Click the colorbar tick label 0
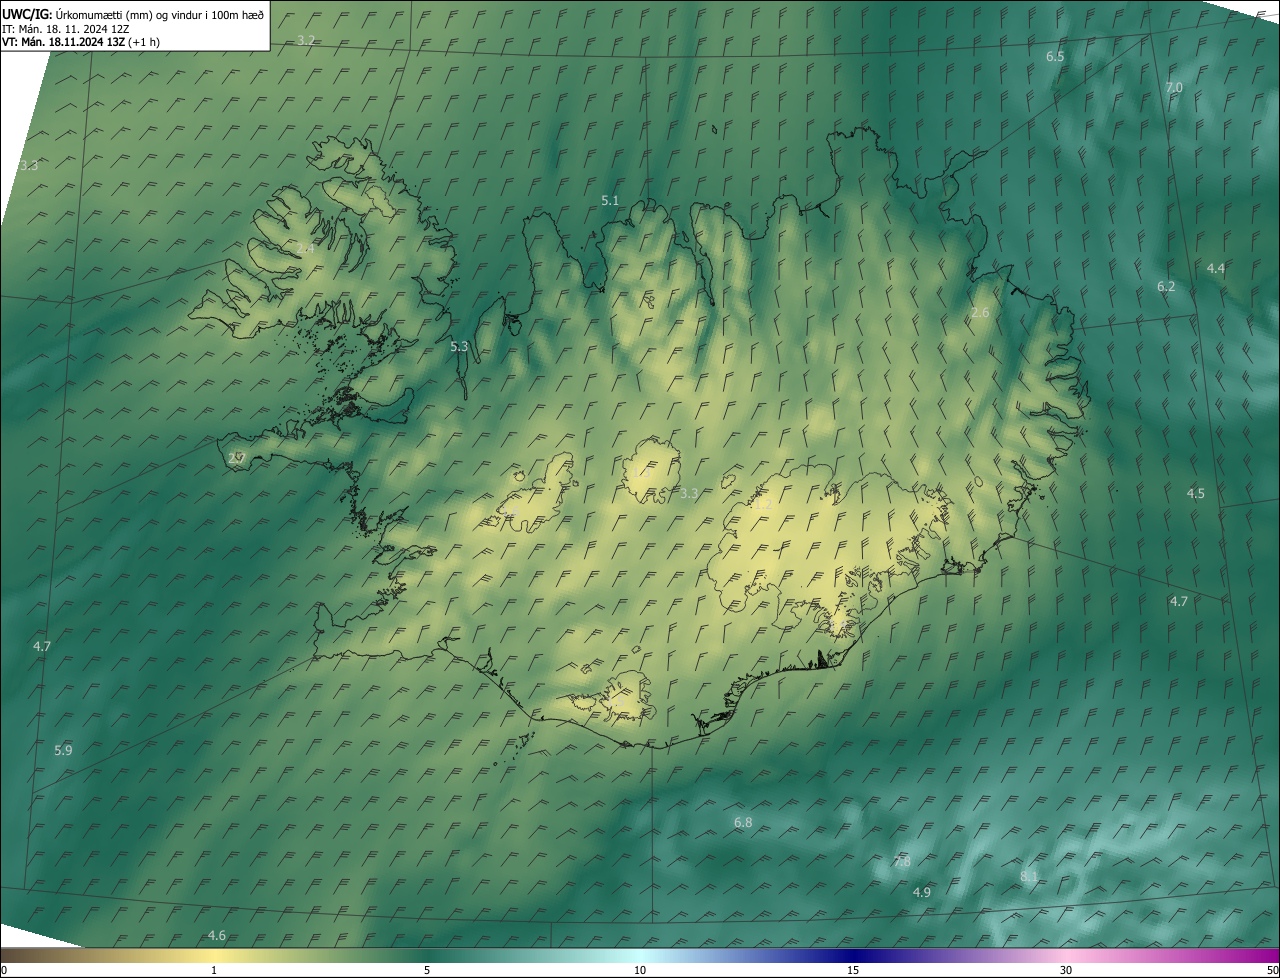Viewport: 1280px width, 978px height. (x=3, y=970)
